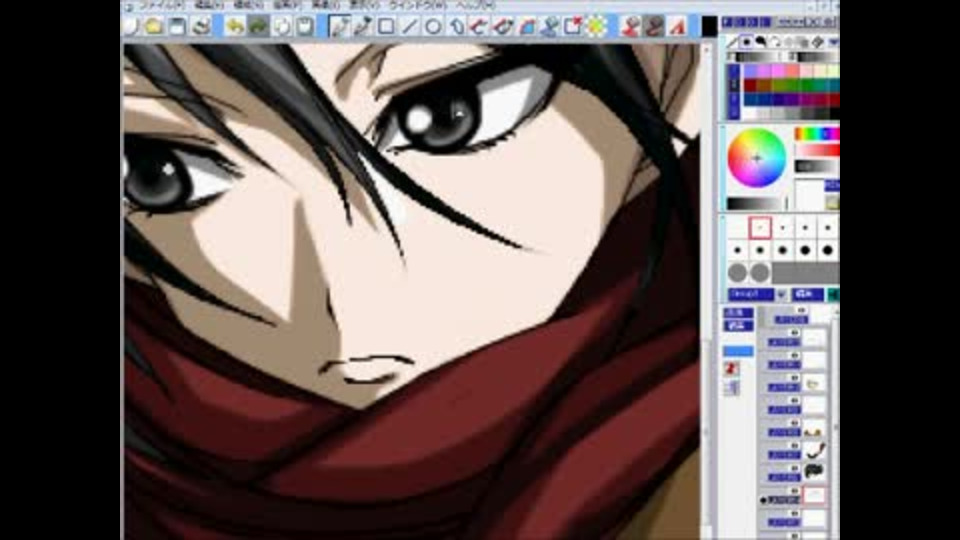Select the eyedropper tool next to freehand
This screenshot has width=960, height=540.
(x=362, y=26)
